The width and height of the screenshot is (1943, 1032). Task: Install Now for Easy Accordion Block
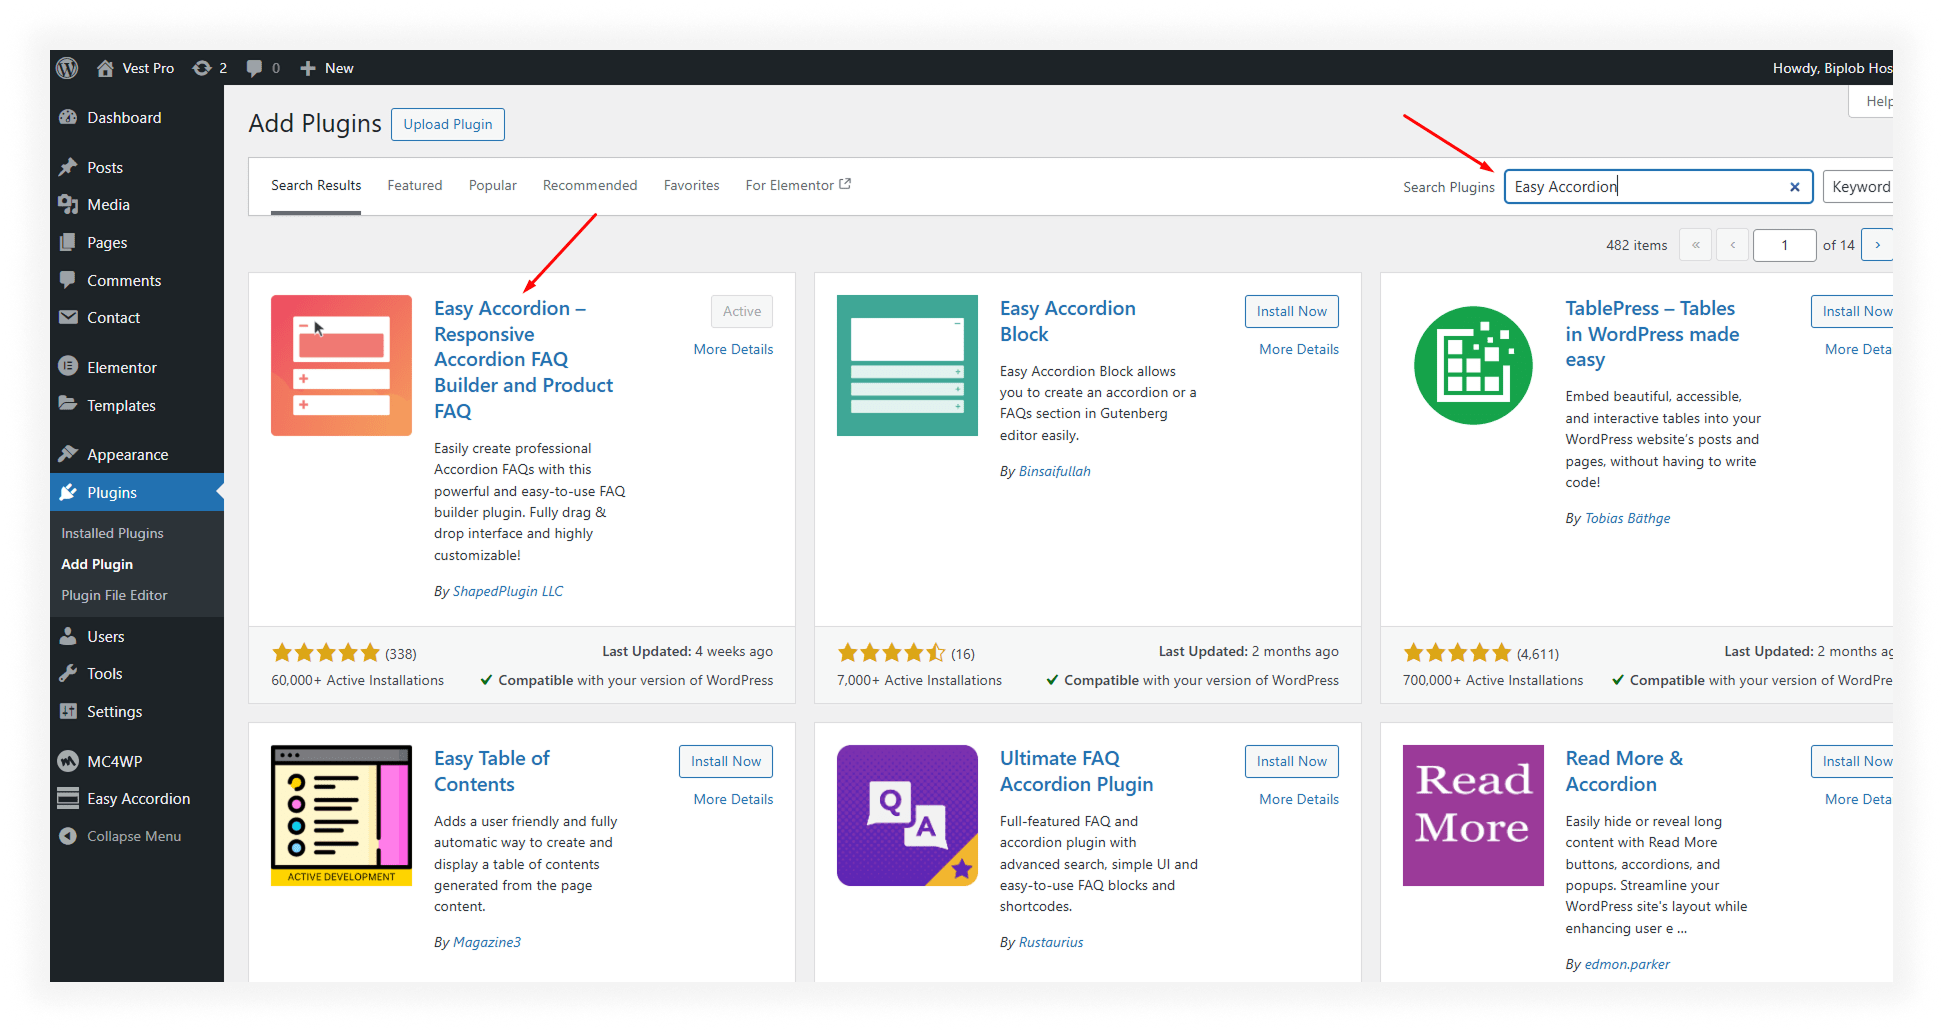click(x=1291, y=311)
